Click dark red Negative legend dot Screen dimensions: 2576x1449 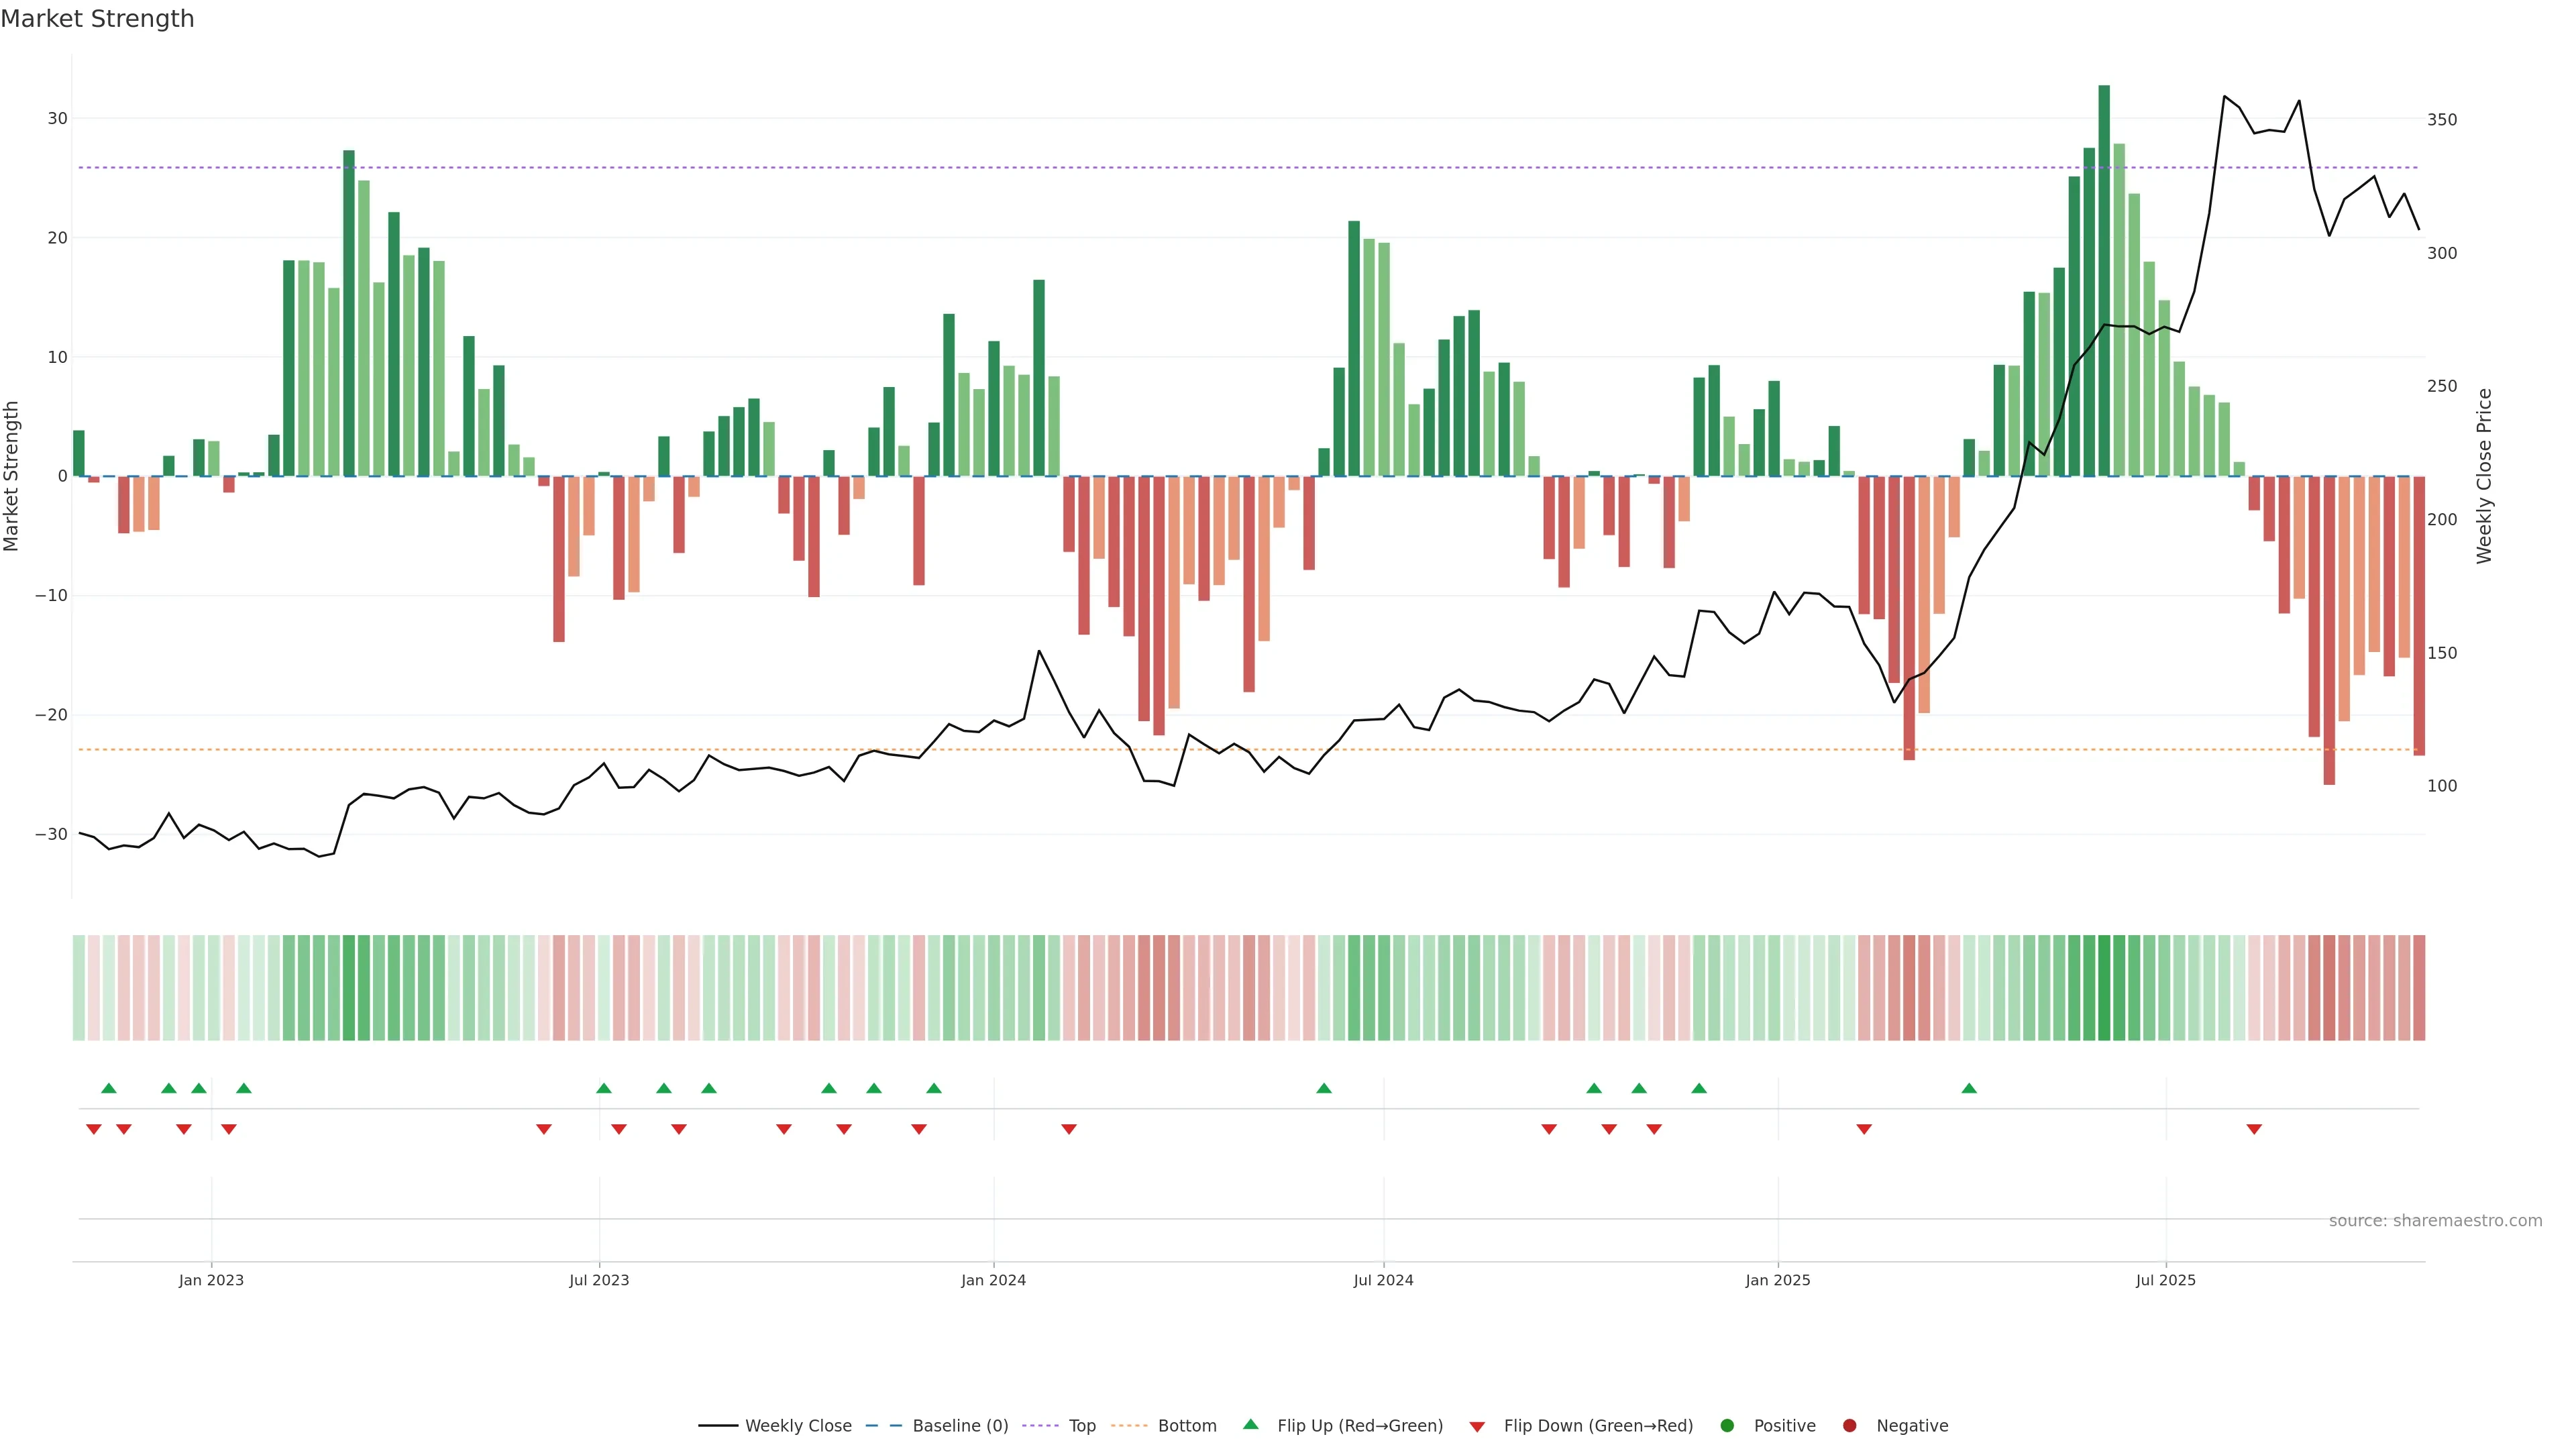[1849, 1426]
